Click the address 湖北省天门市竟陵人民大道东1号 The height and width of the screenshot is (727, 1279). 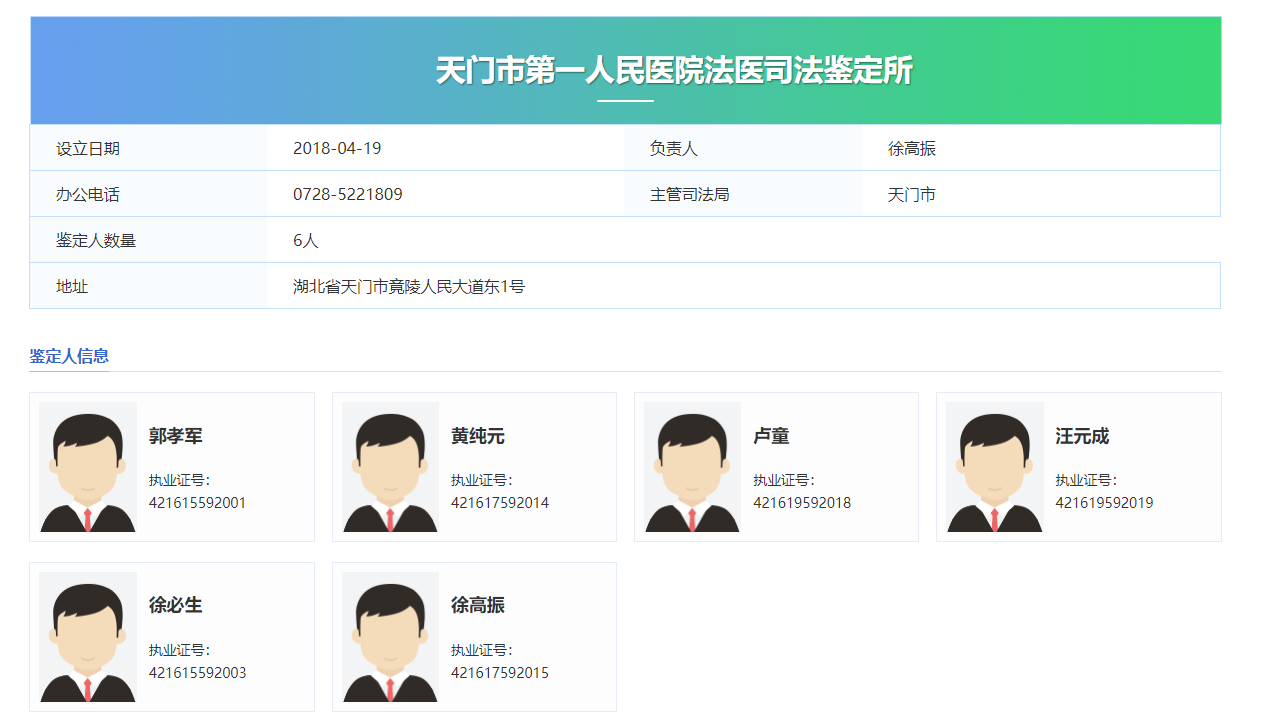tap(409, 286)
